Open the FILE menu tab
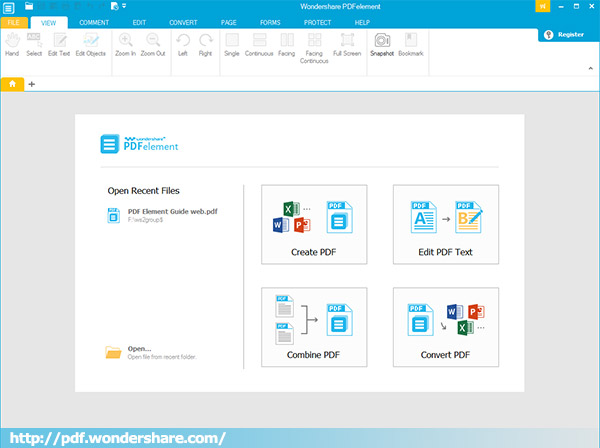The image size is (600, 448). 13,23
